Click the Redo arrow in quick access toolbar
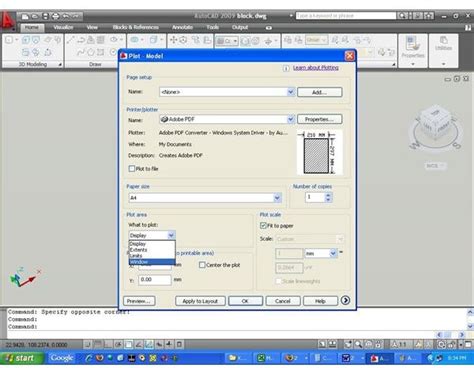 point(76,16)
